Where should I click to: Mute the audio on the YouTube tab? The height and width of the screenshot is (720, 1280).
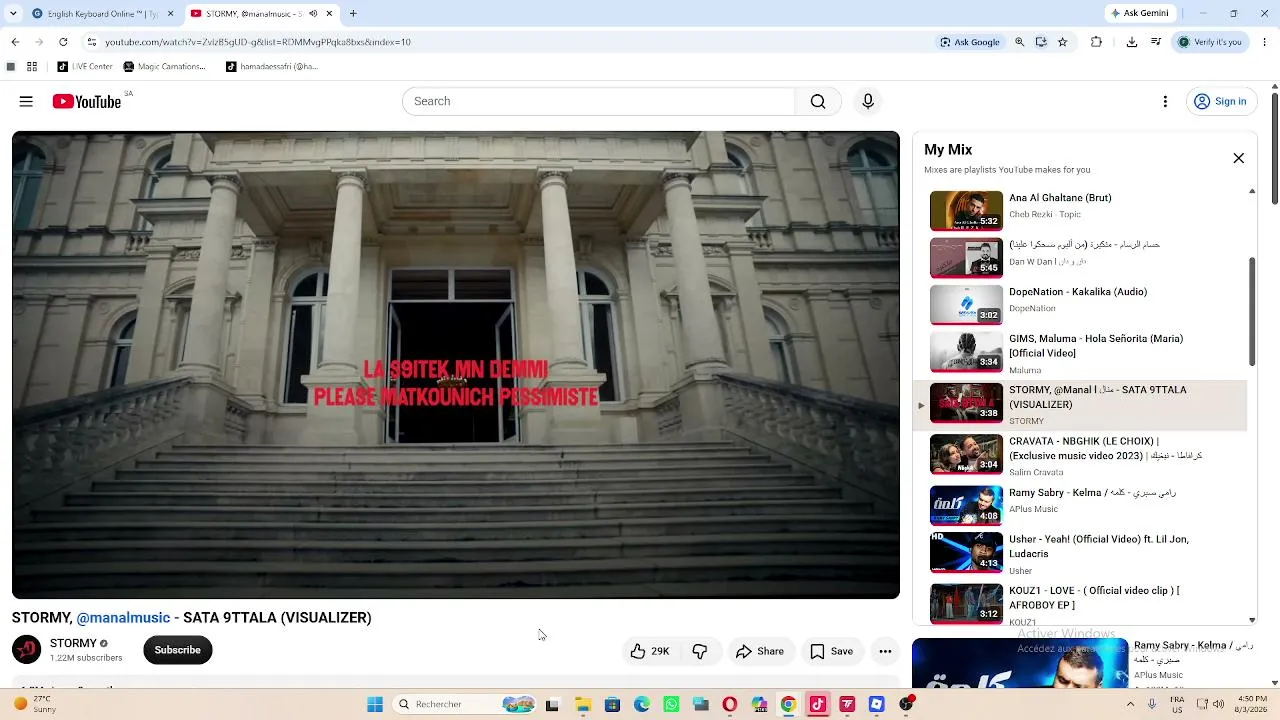313,14
